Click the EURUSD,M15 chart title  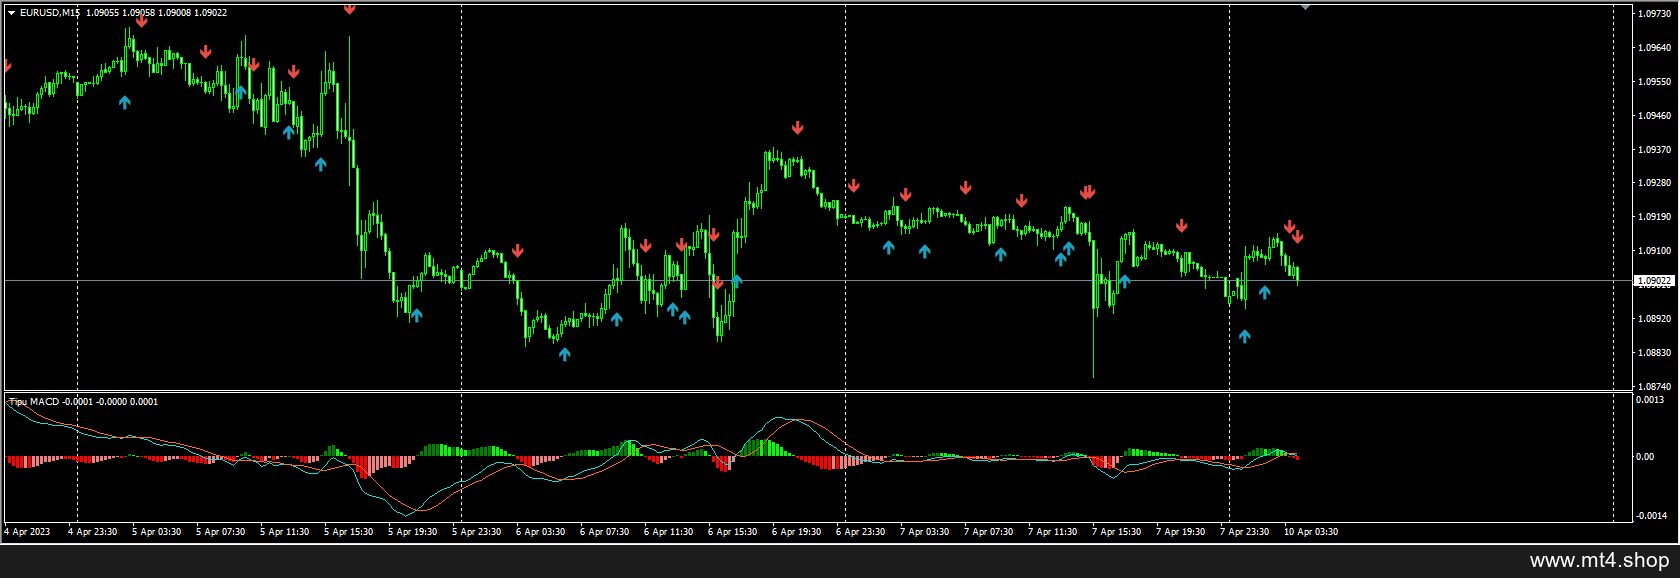click(x=50, y=13)
